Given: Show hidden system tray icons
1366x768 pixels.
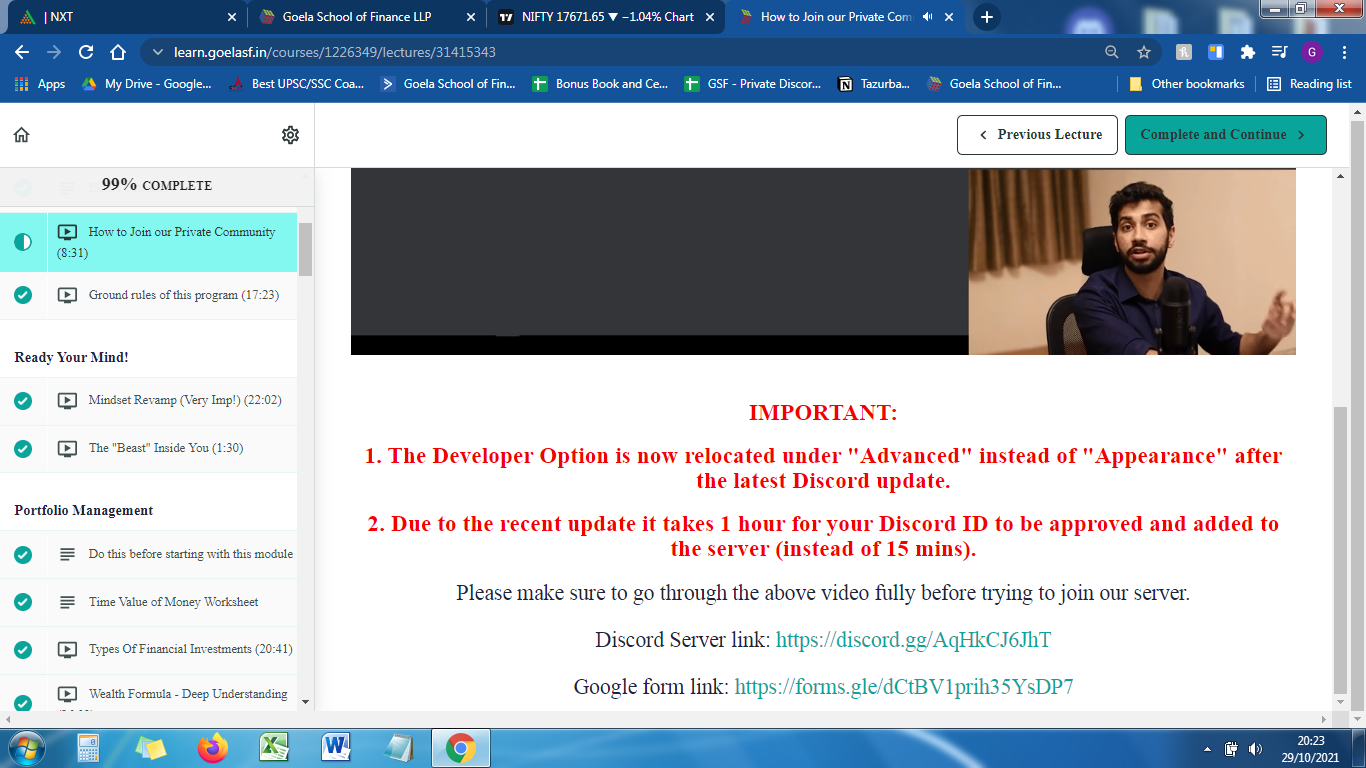Looking at the screenshot, I should [1208, 749].
